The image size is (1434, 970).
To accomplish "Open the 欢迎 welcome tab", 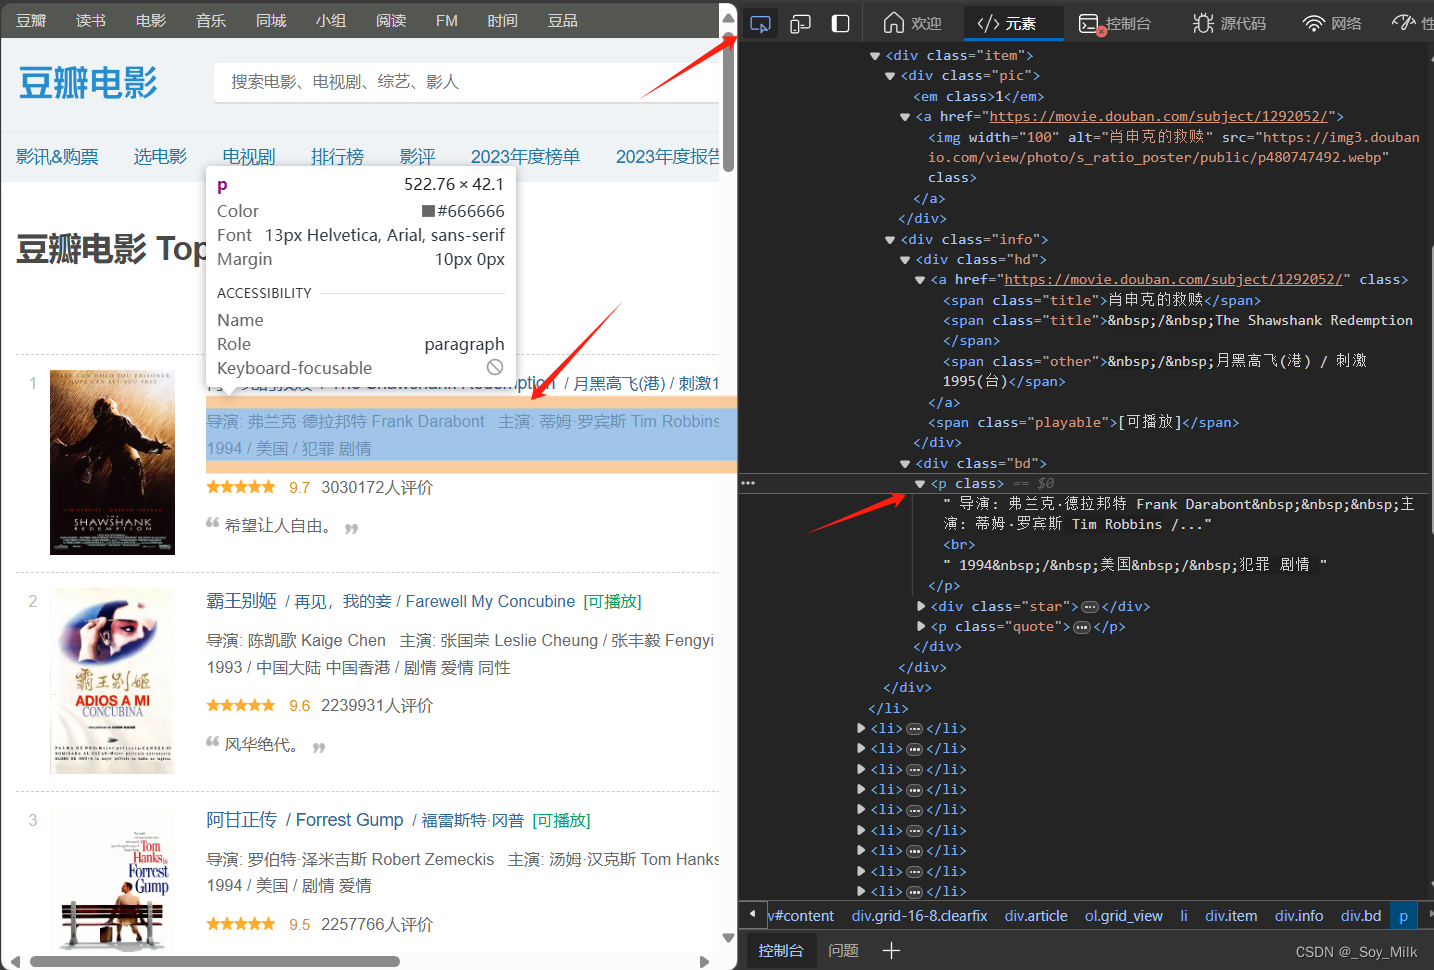I will pyautogui.click(x=913, y=23).
